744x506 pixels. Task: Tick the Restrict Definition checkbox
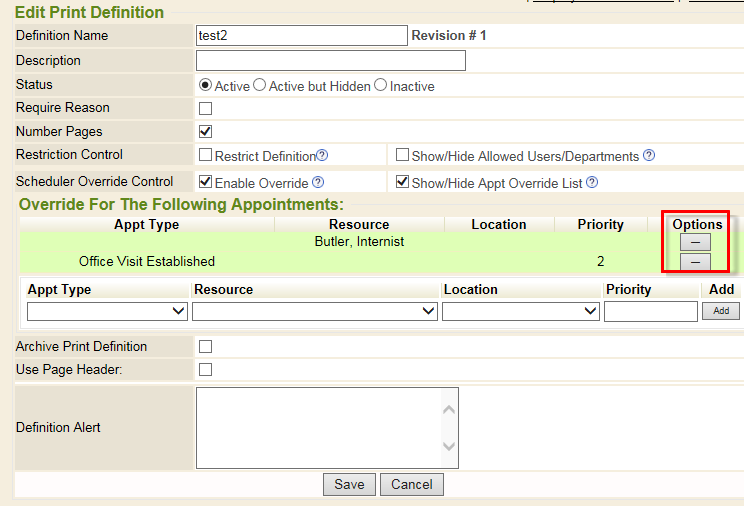coord(206,155)
